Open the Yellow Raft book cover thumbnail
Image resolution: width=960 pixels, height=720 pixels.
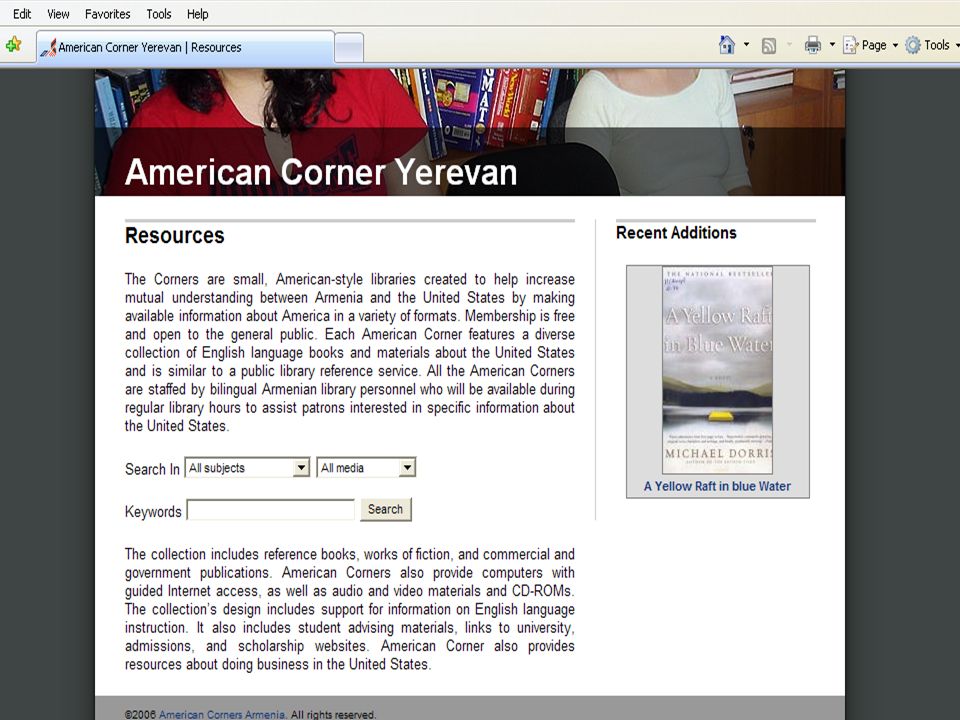pyautogui.click(x=718, y=370)
